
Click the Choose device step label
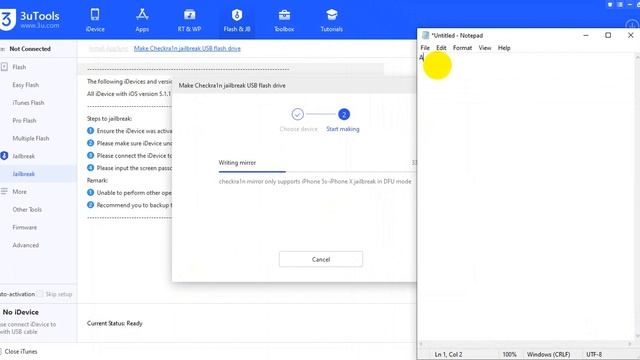(x=298, y=129)
